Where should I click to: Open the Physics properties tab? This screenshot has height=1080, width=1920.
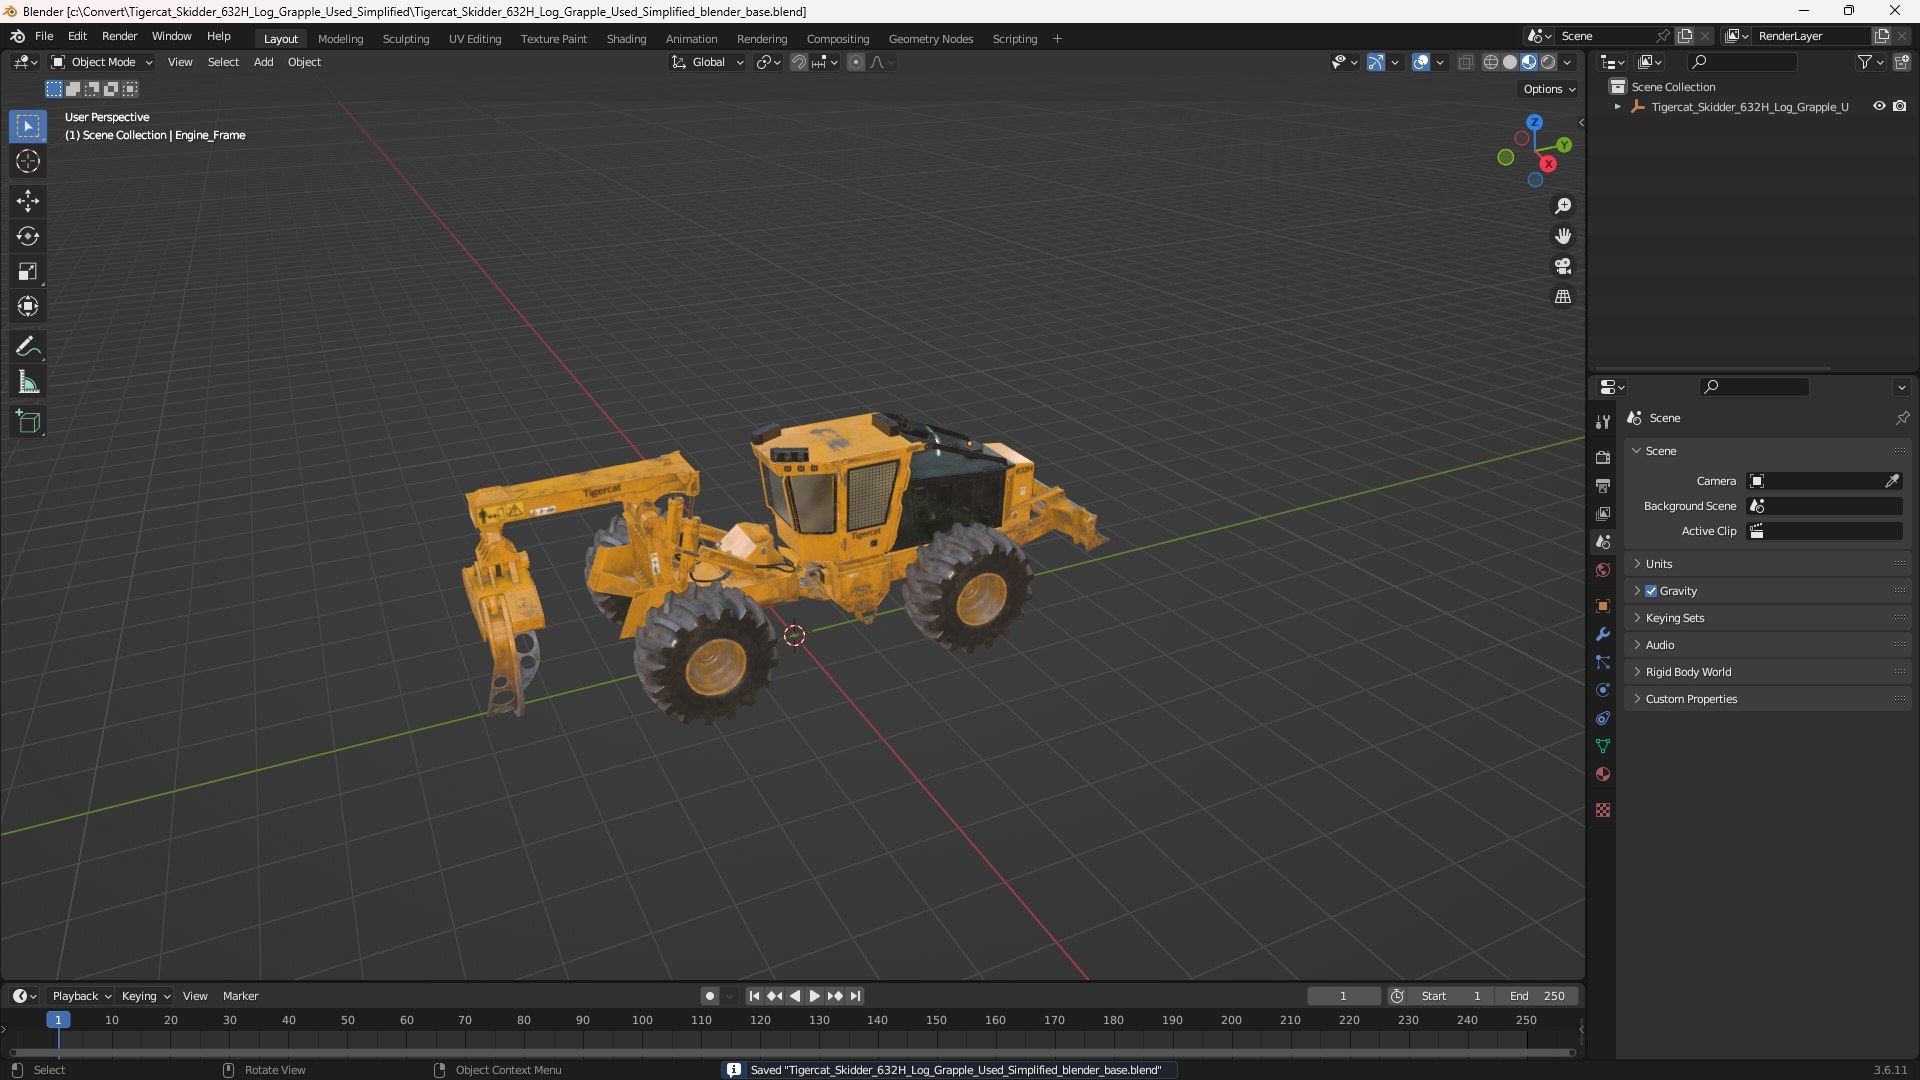(1603, 690)
